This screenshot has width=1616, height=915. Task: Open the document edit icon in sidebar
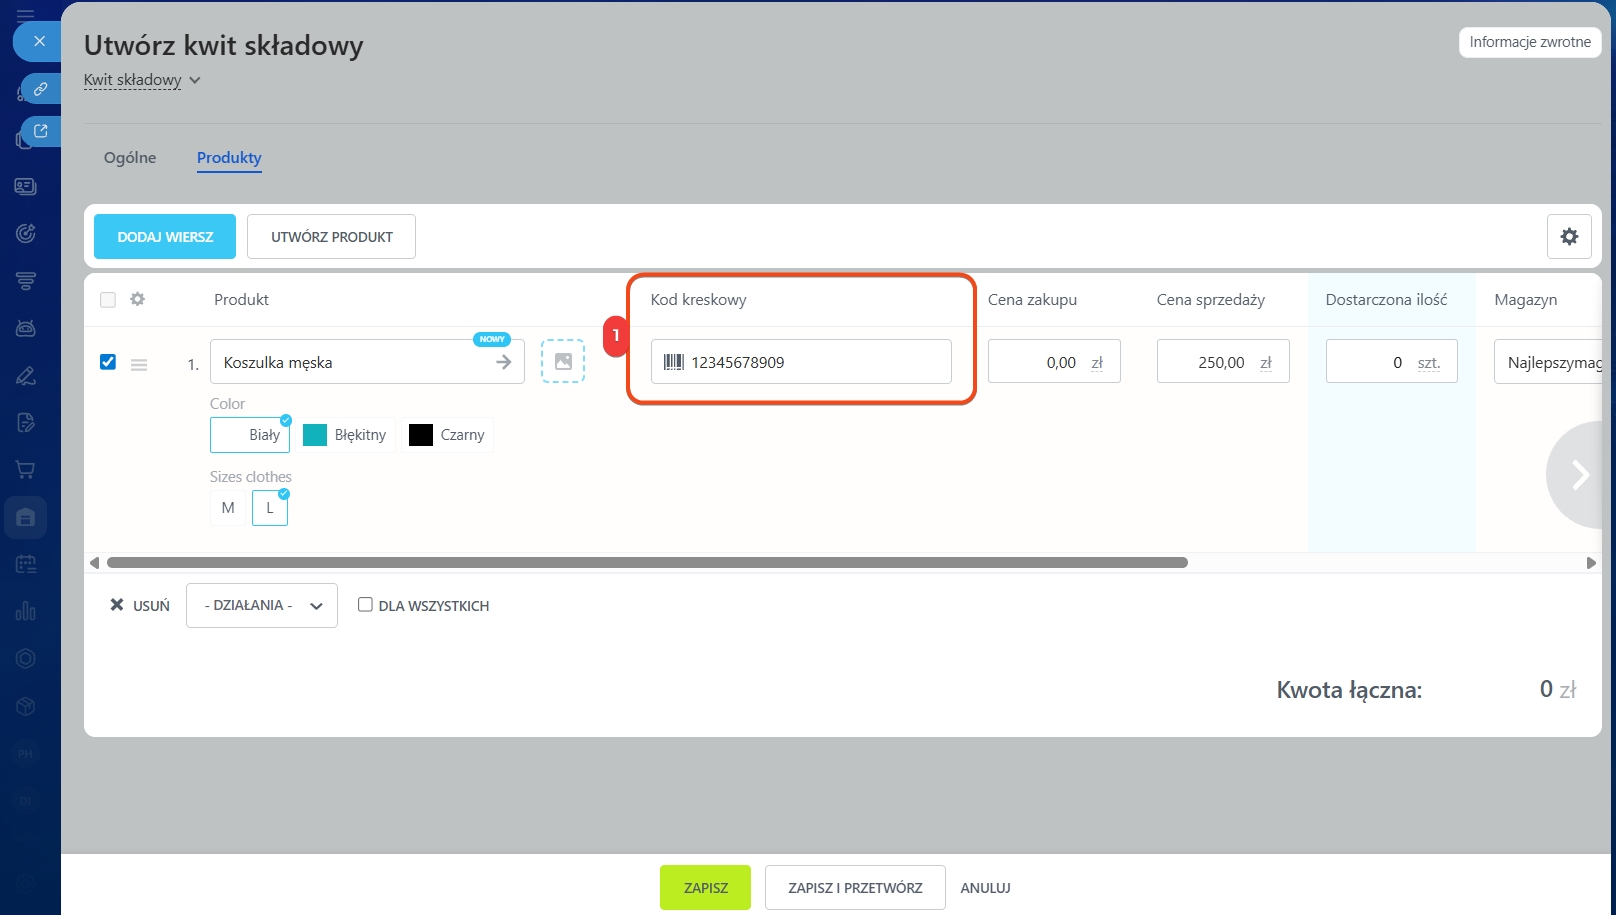pyautogui.click(x=26, y=423)
